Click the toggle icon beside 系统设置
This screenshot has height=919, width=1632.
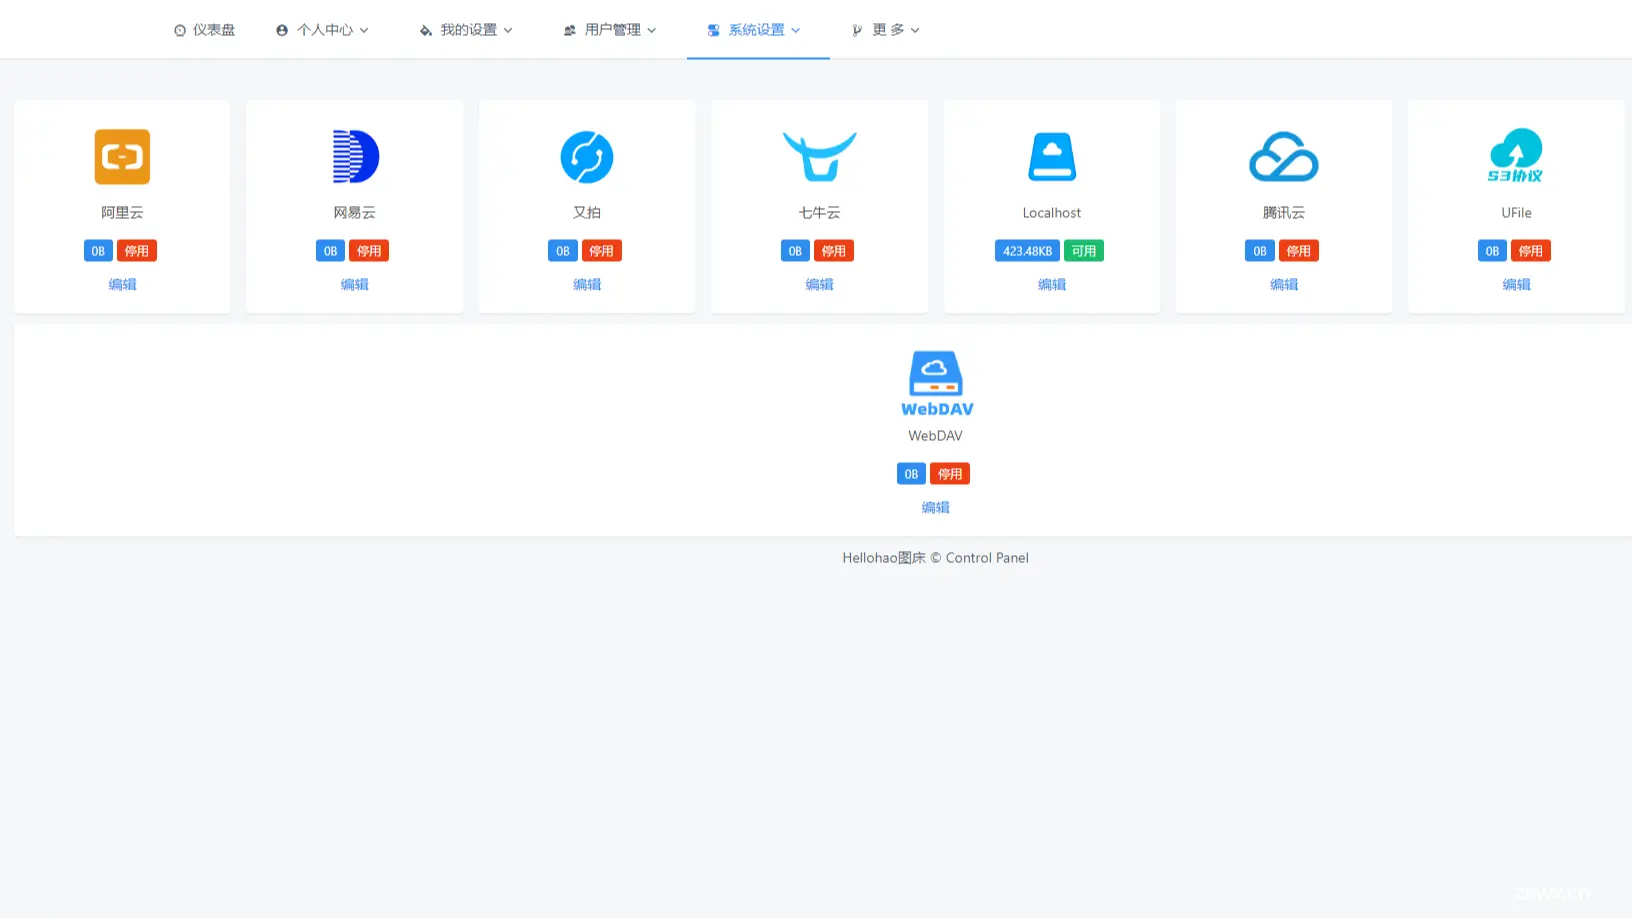(714, 31)
